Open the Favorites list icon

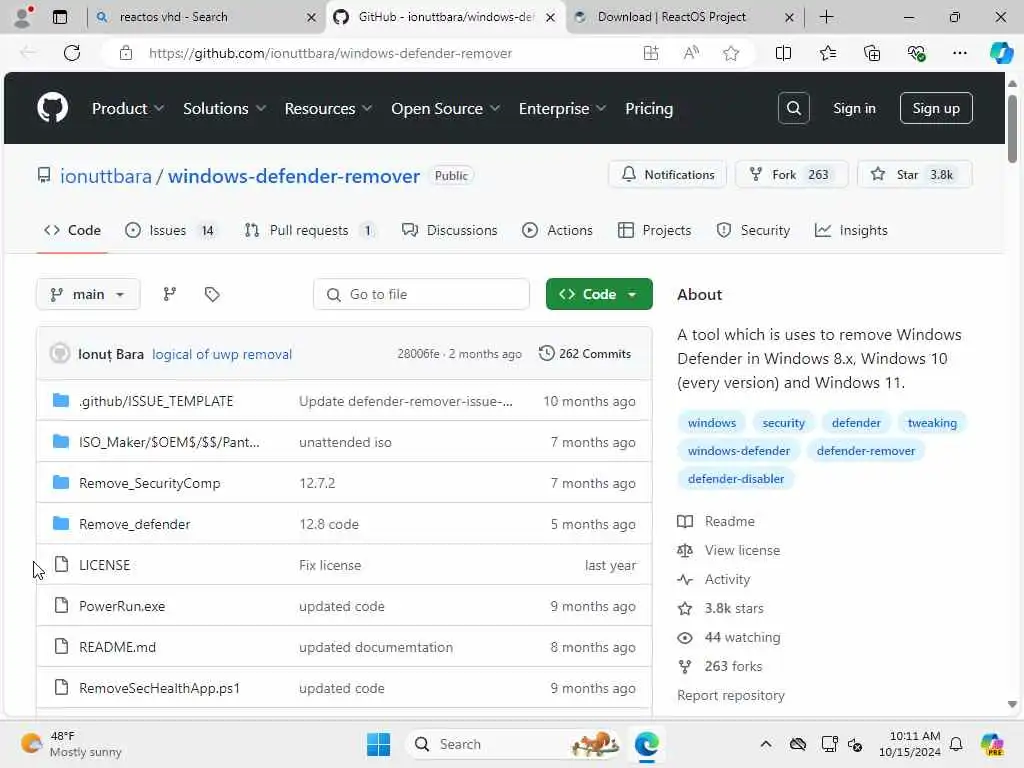827,53
